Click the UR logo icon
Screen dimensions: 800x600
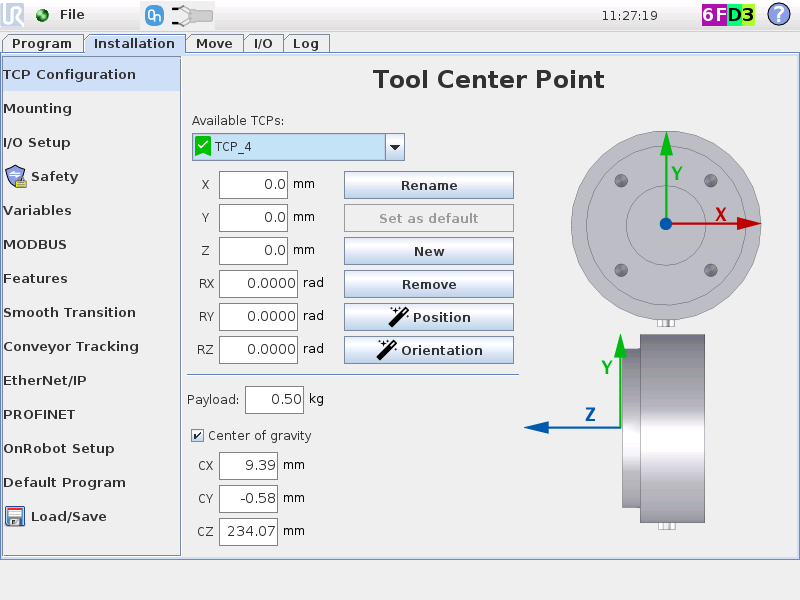tap(15, 15)
